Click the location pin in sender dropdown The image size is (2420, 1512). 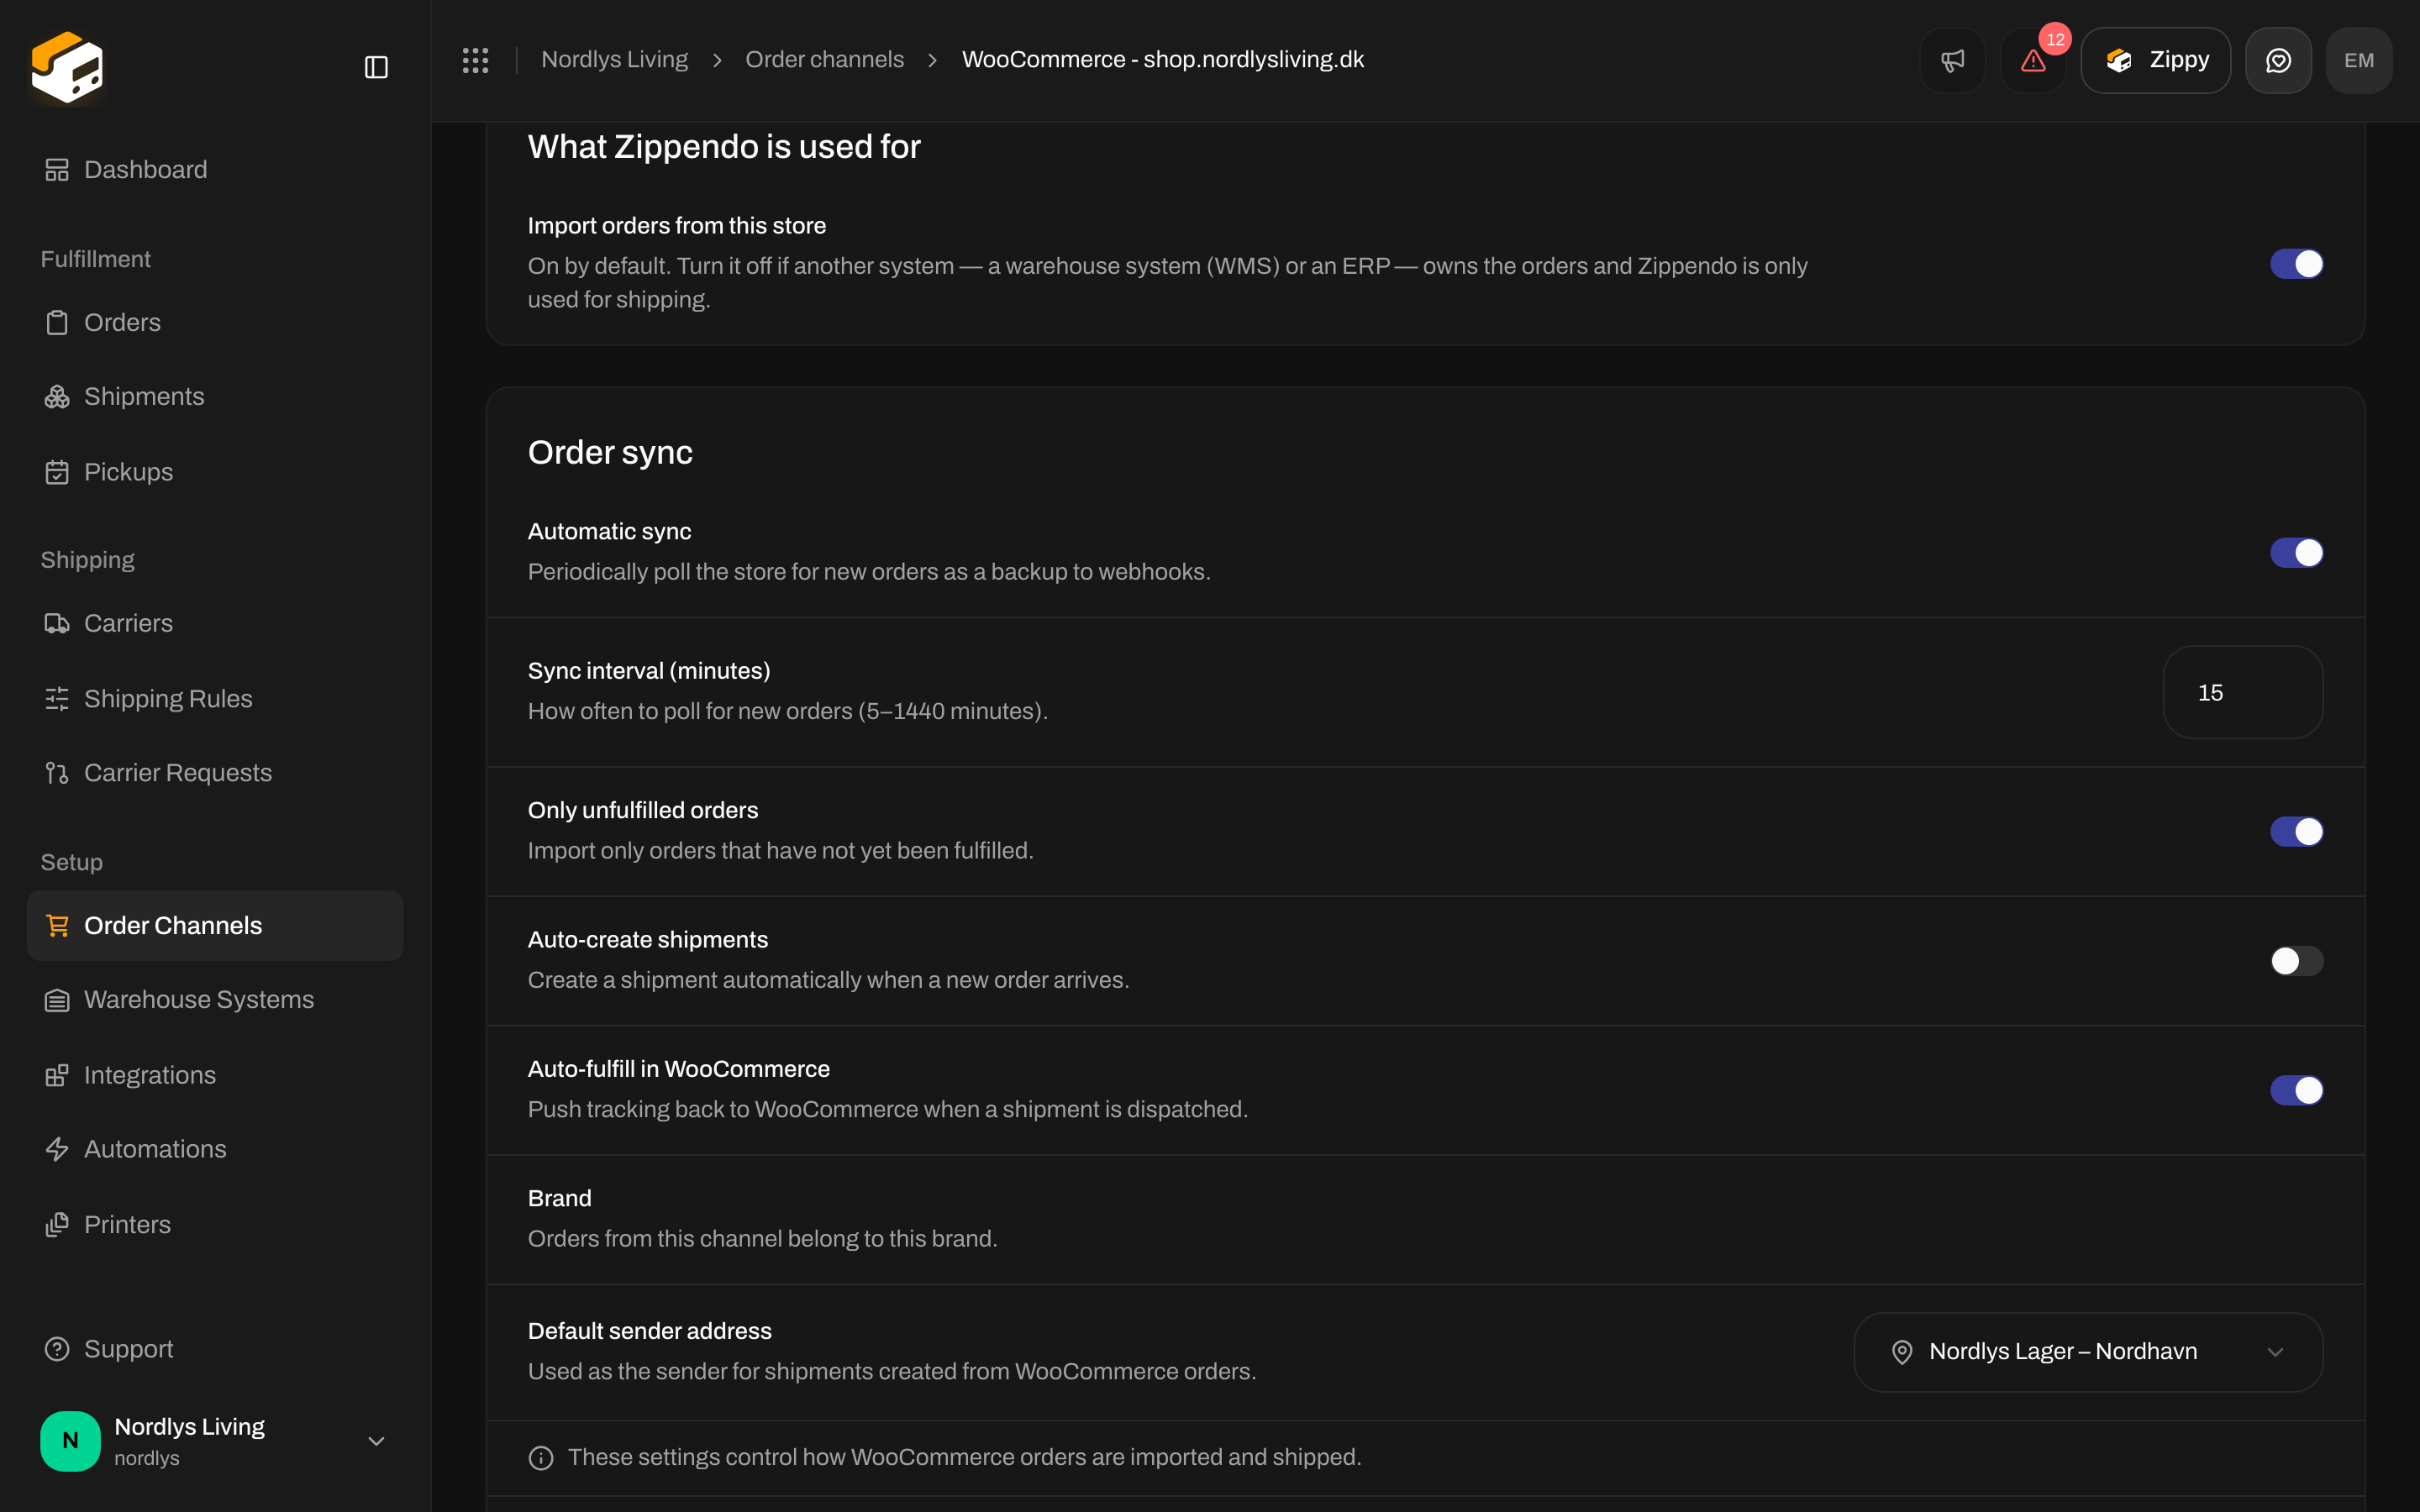[1902, 1352]
